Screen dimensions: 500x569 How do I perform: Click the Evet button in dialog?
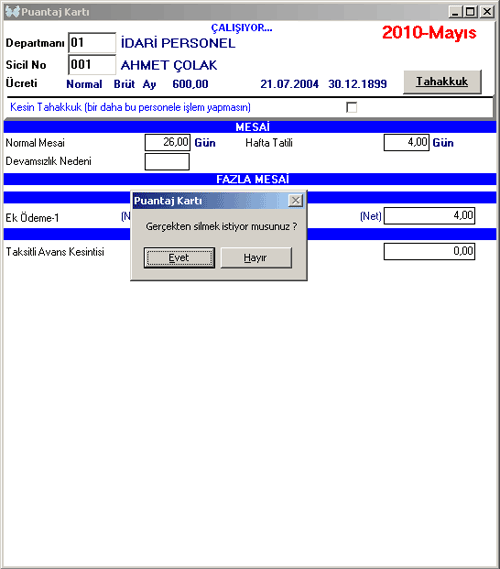click(x=179, y=258)
